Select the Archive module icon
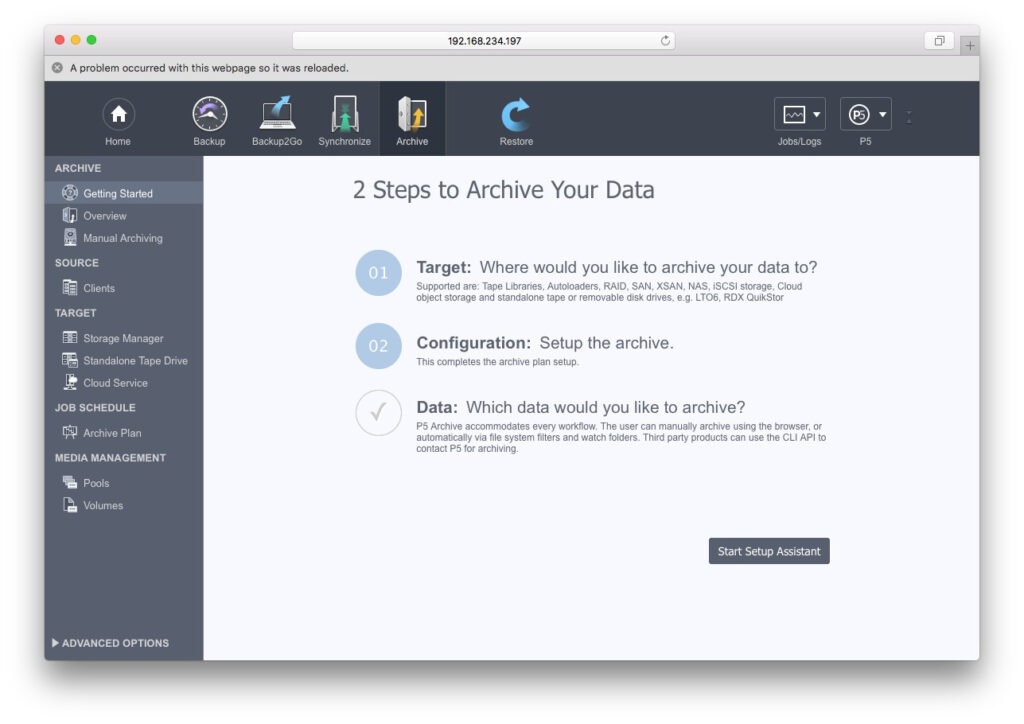1024x724 pixels. tap(412, 116)
